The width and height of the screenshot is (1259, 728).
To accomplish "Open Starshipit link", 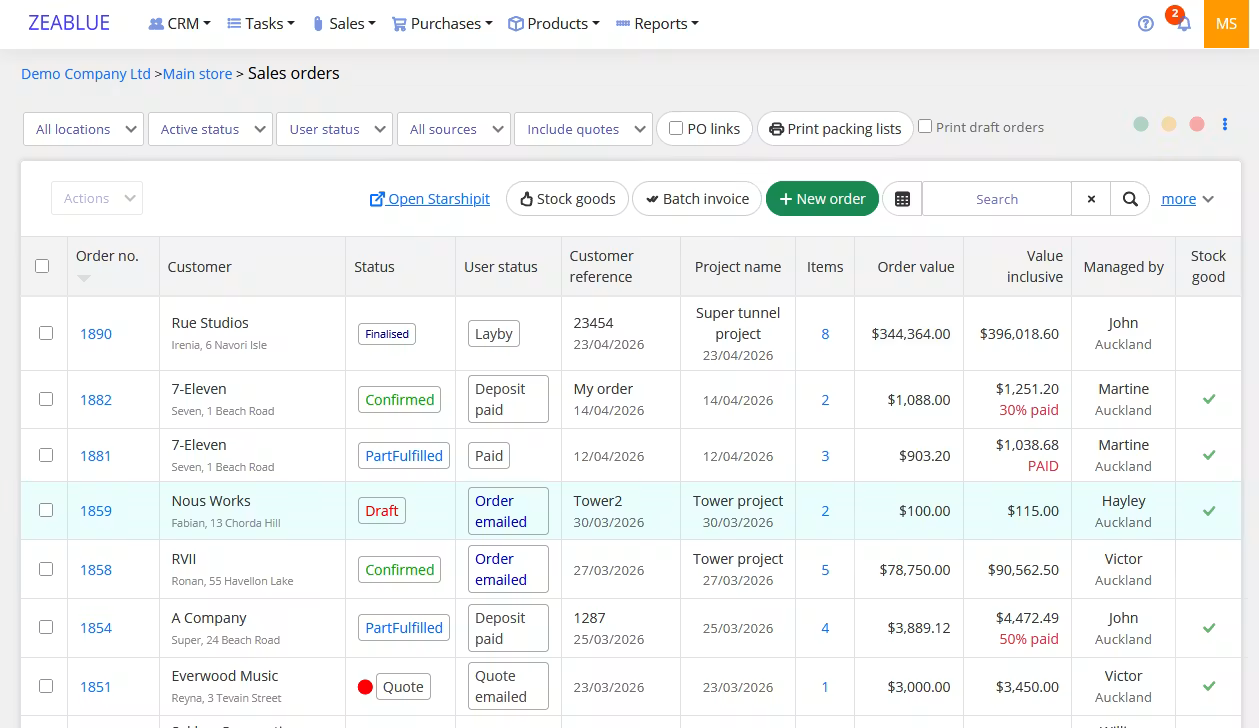I will click(430, 199).
